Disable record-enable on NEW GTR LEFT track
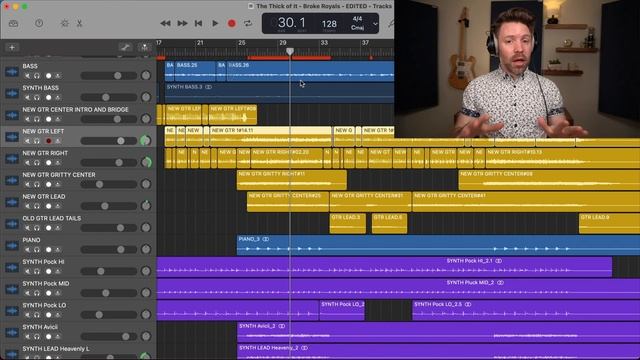The width and height of the screenshot is (640, 360). (x=48, y=141)
